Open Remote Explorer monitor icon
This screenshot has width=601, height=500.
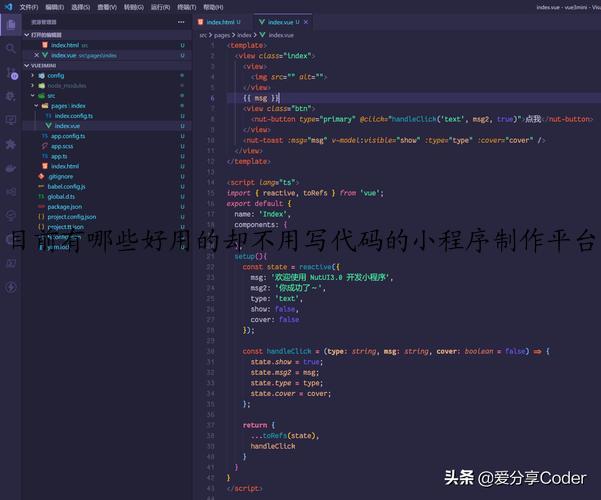pos(11,120)
